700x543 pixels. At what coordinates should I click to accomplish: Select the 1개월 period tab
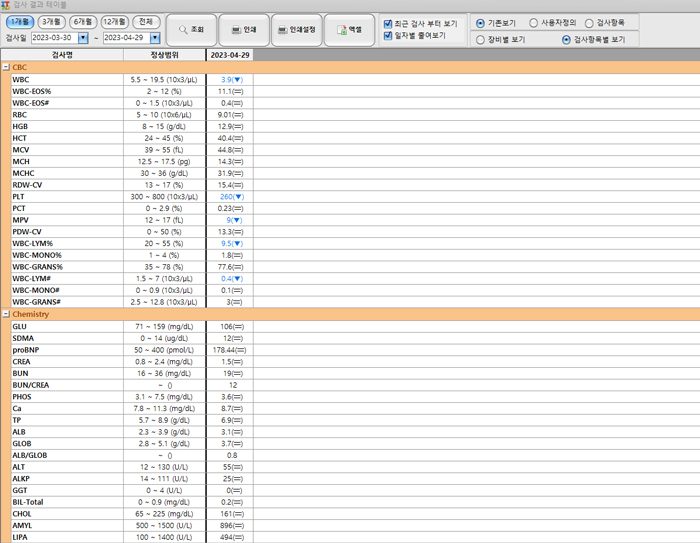[20, 21]
